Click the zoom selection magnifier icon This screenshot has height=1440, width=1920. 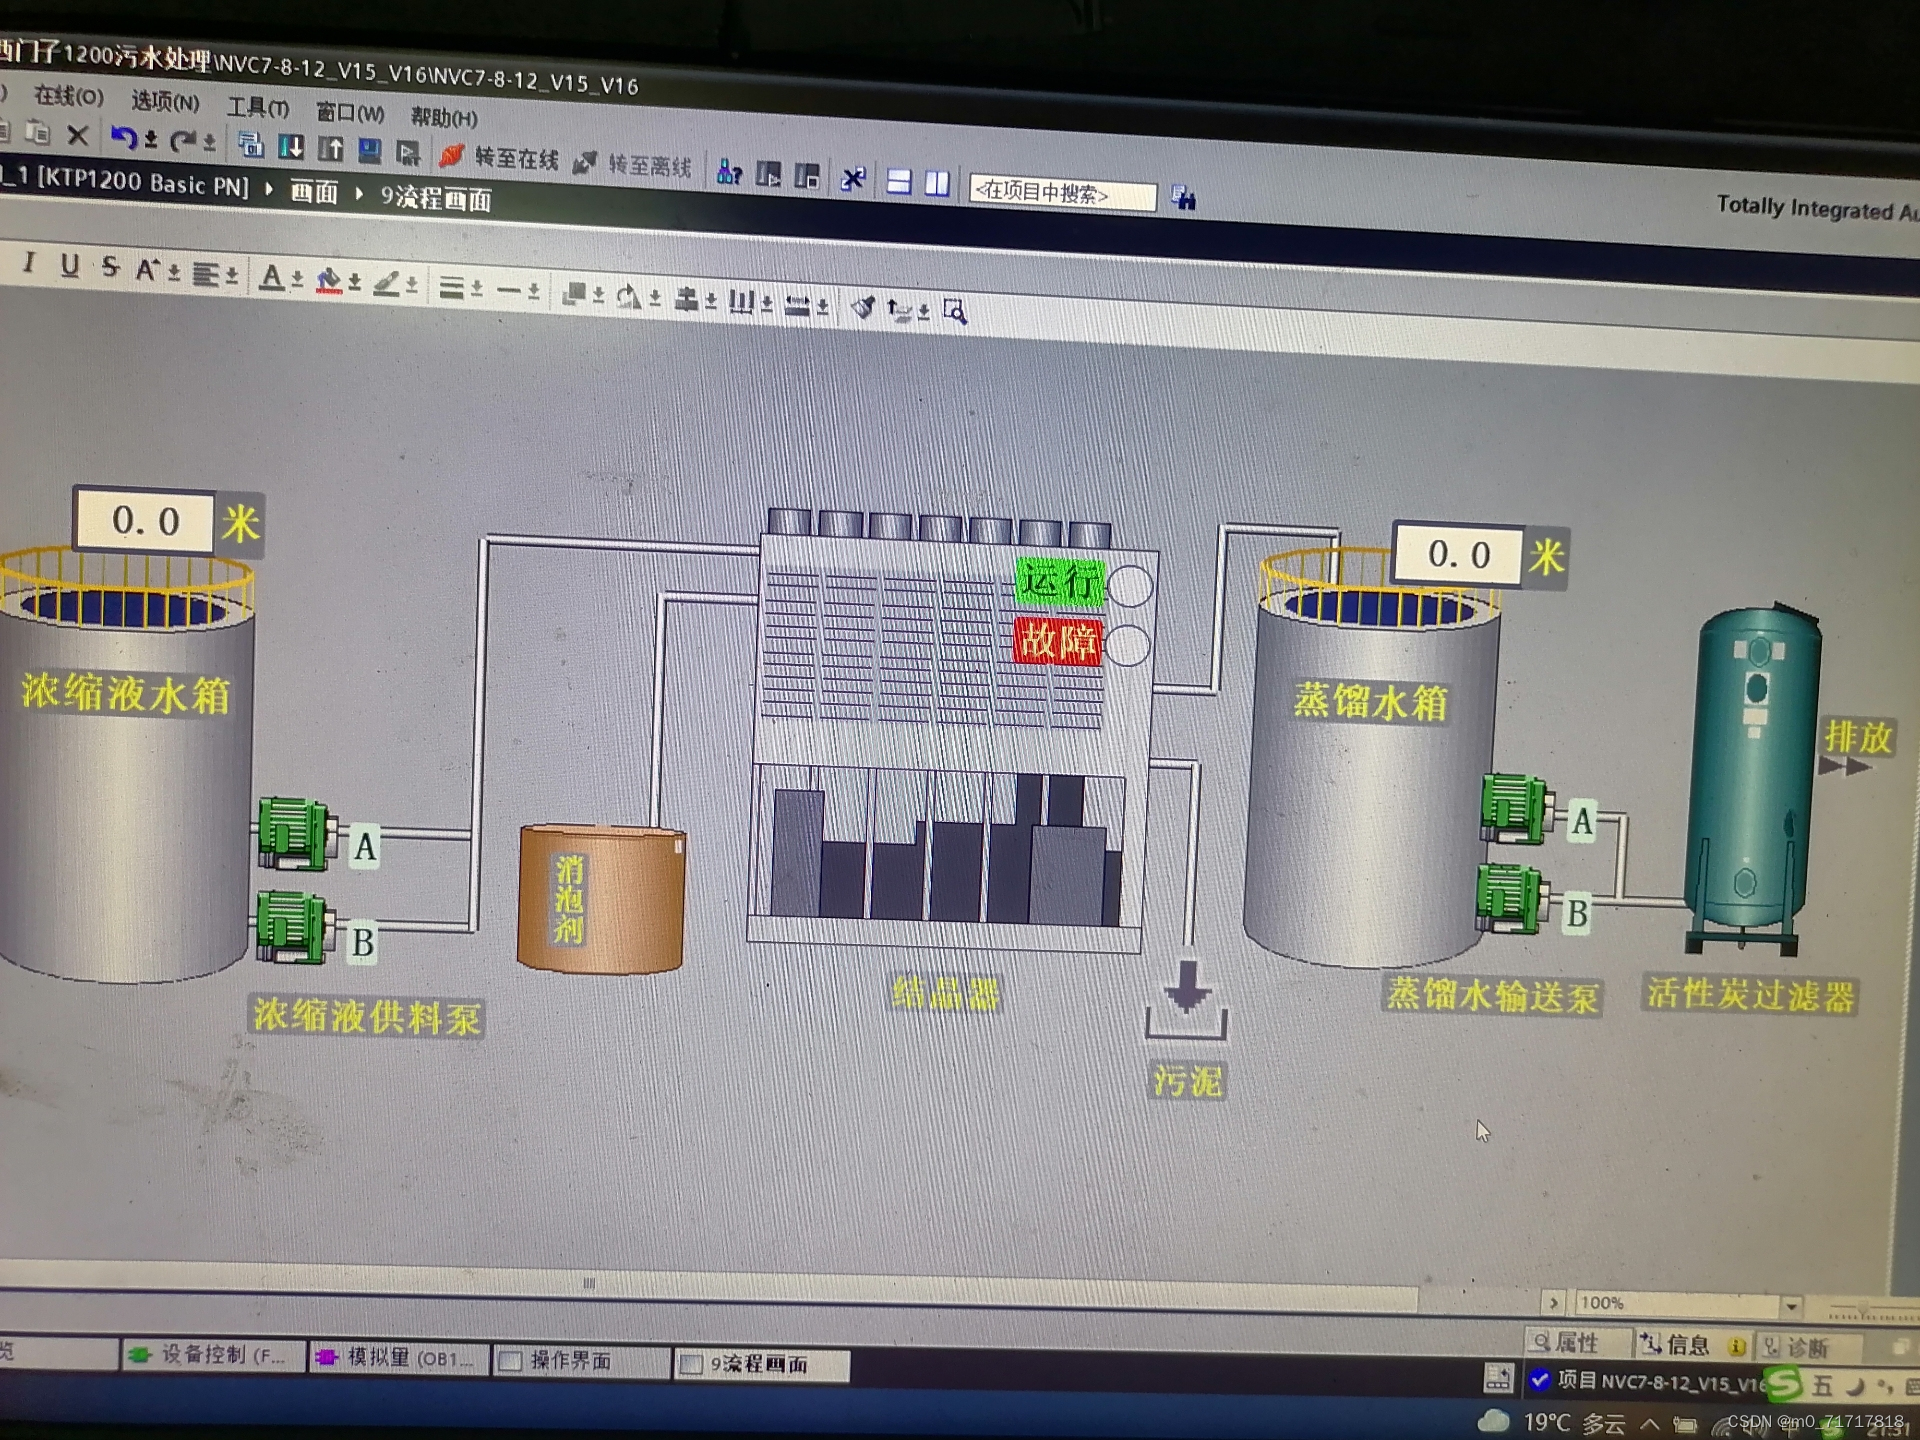point(955,312)
